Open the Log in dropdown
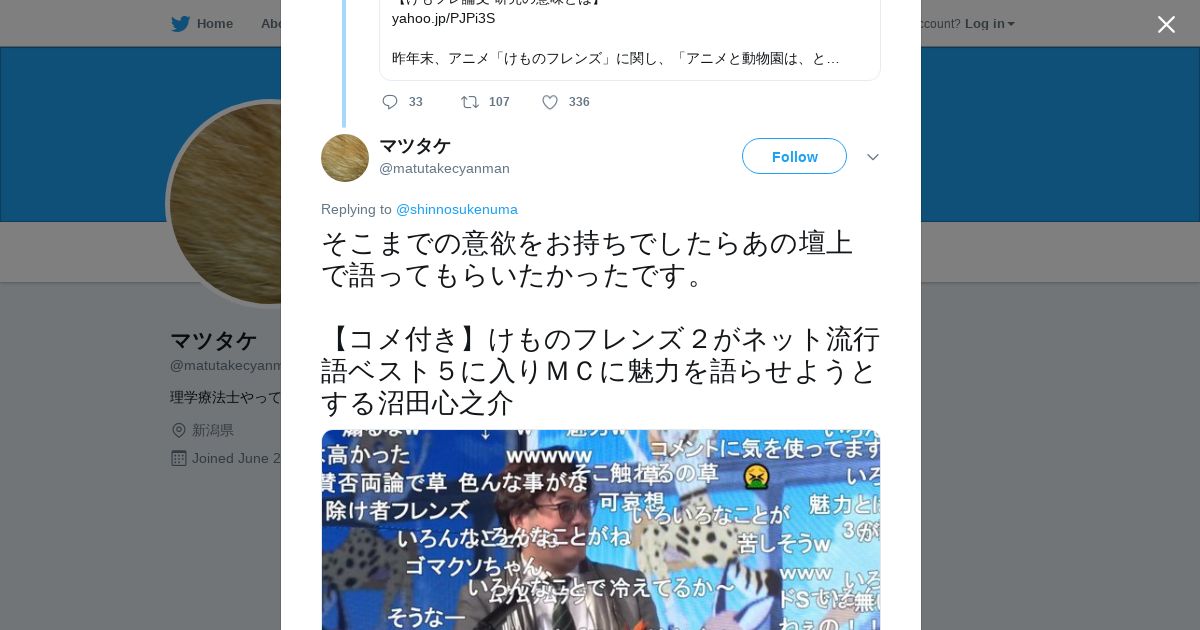 [x=990, y=24]
